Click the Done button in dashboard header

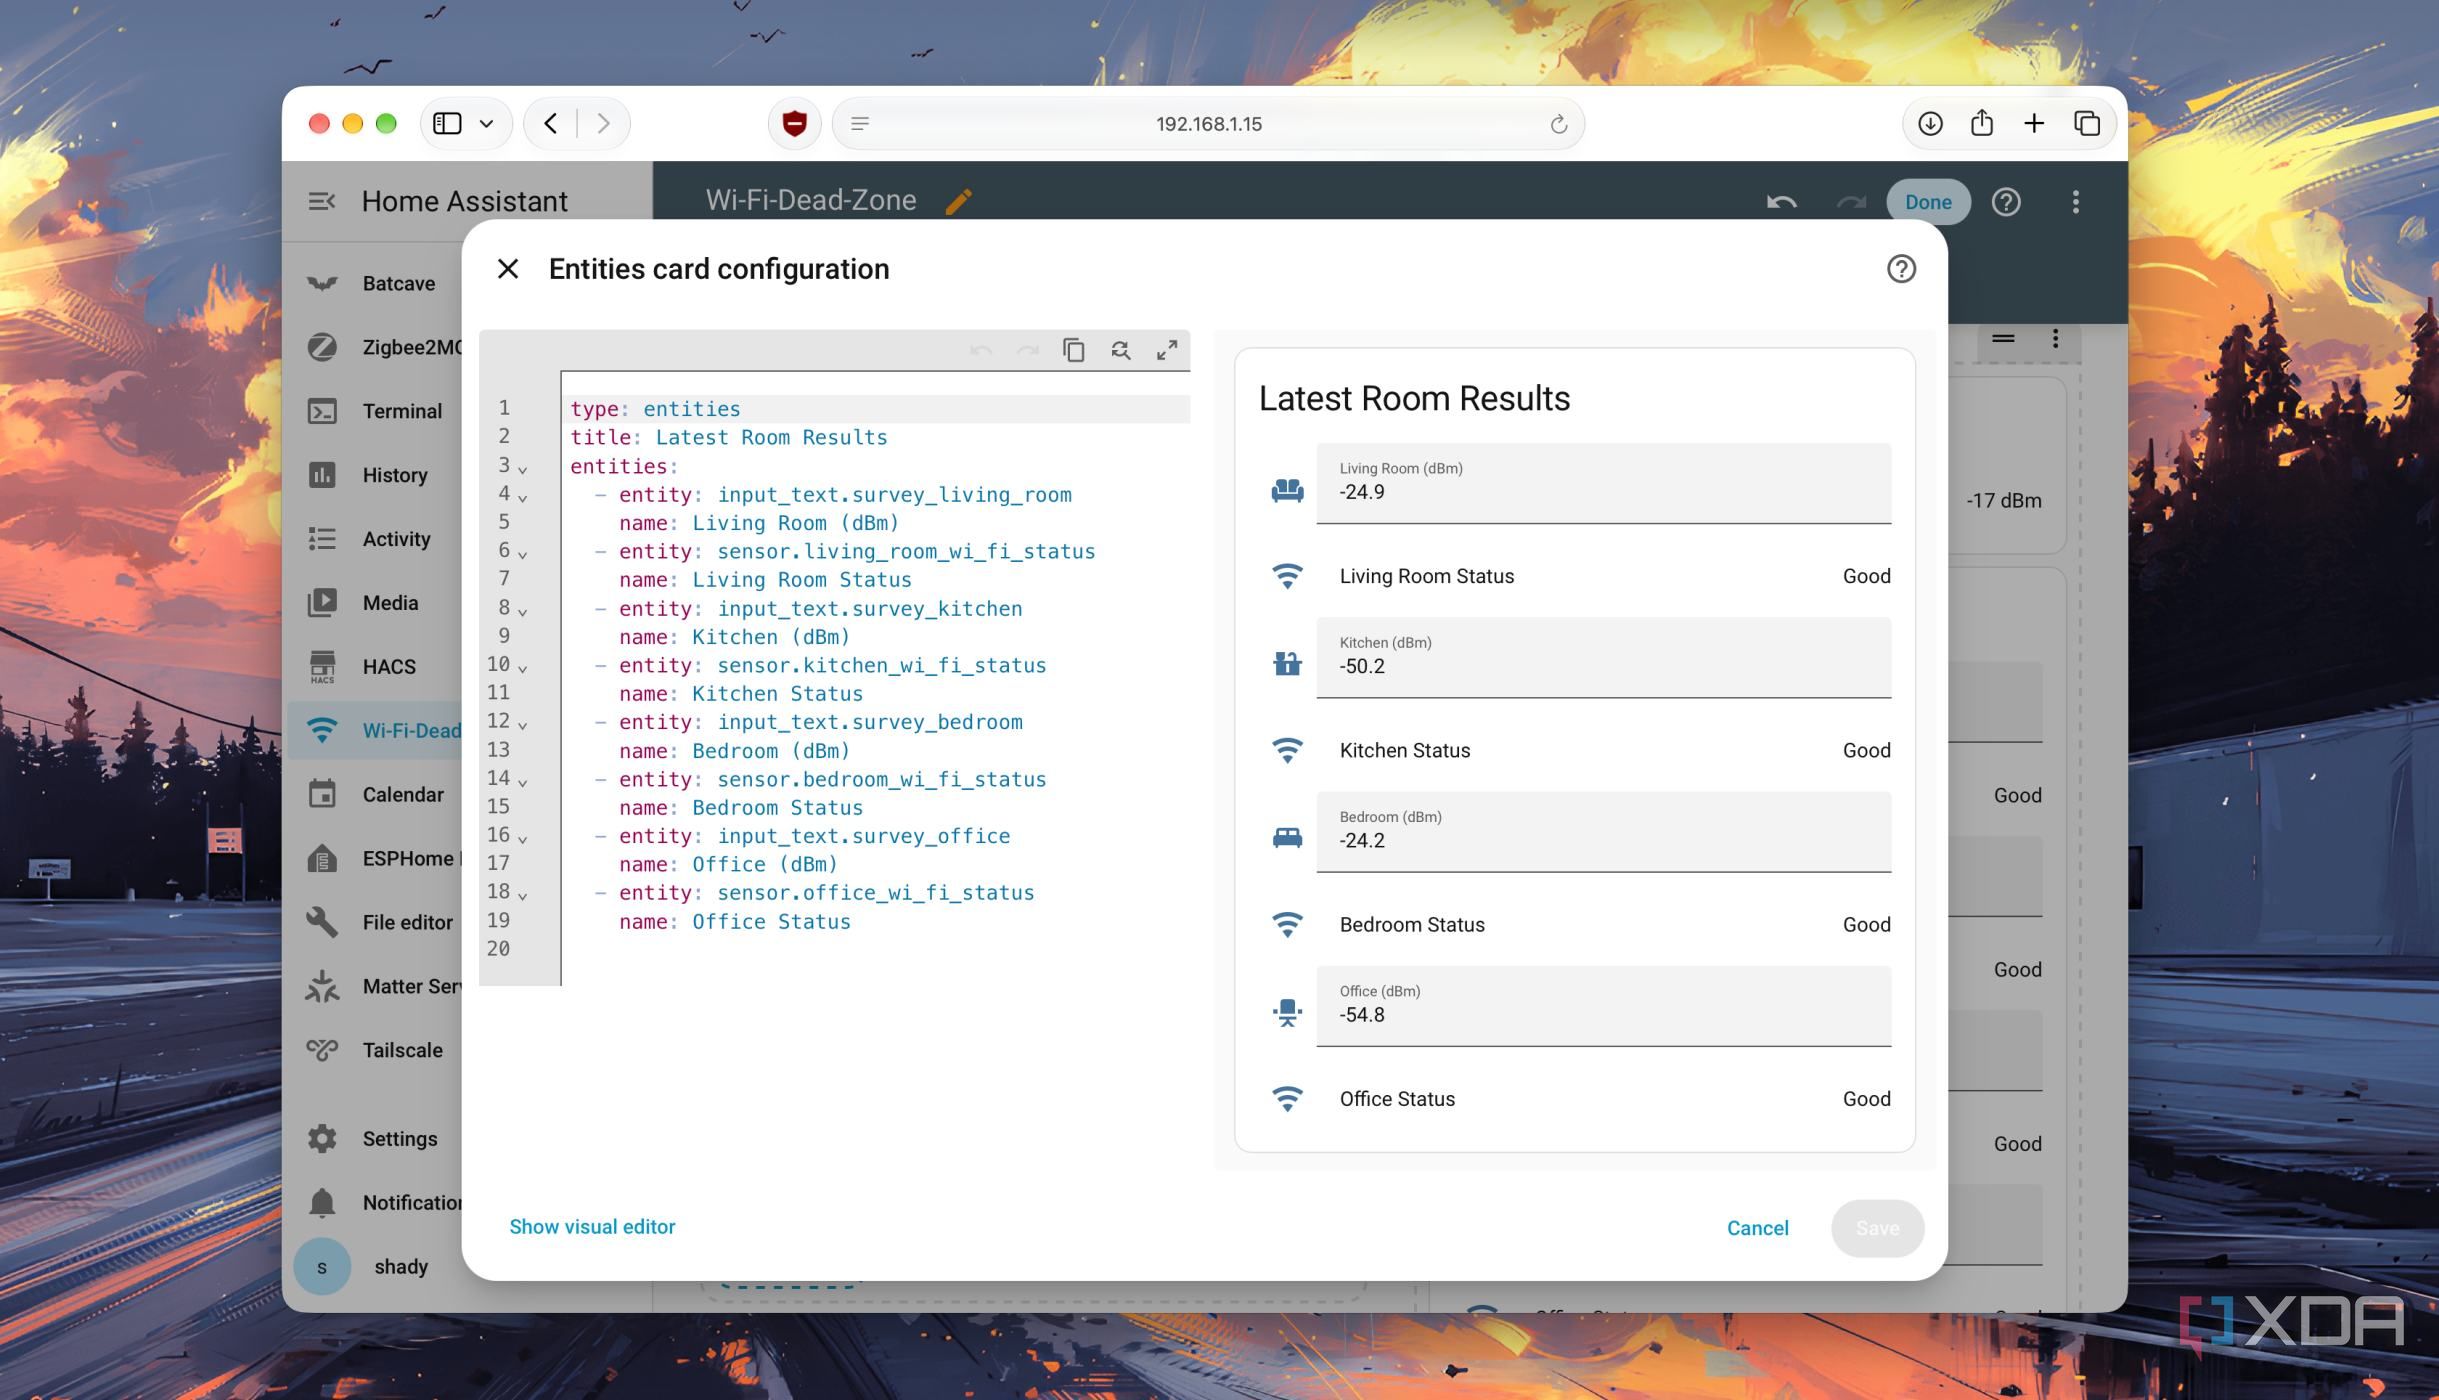(1928, 202)
